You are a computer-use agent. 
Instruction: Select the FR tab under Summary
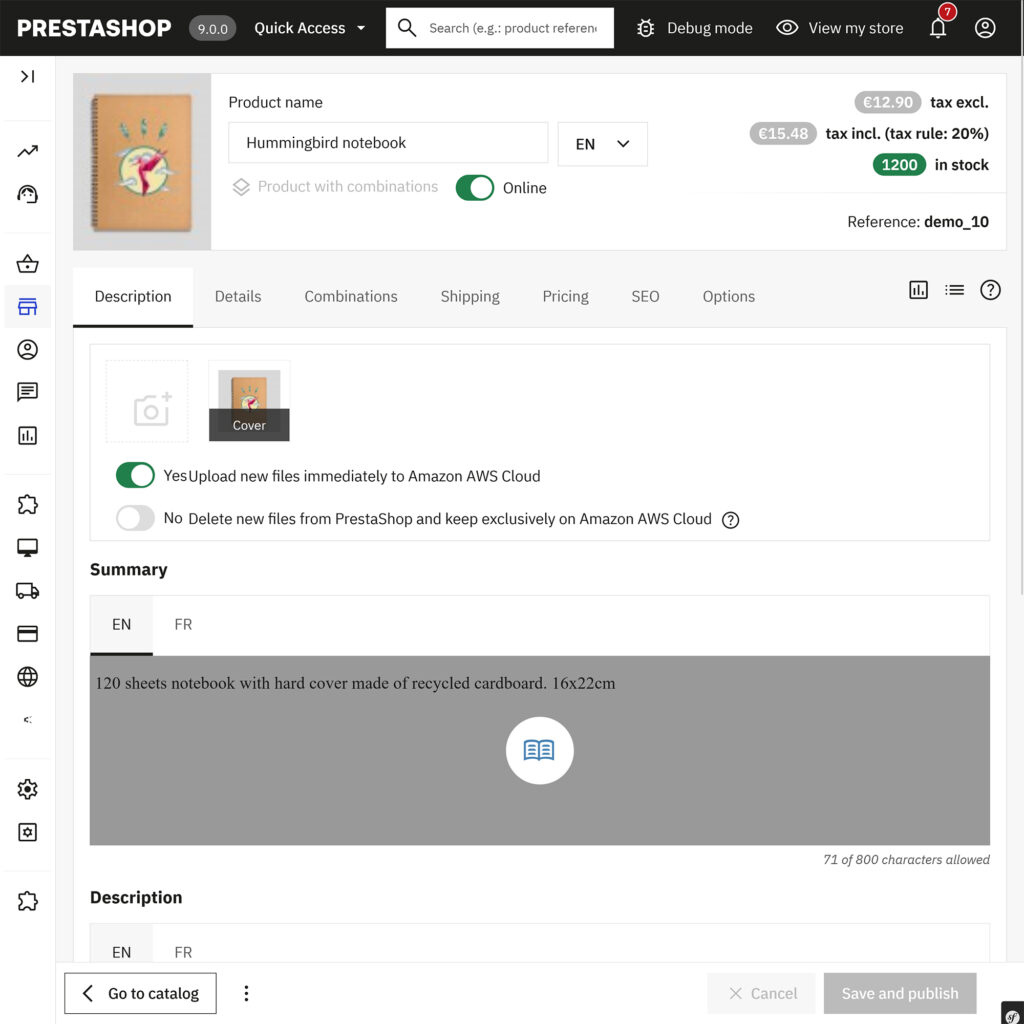(183, 624)
